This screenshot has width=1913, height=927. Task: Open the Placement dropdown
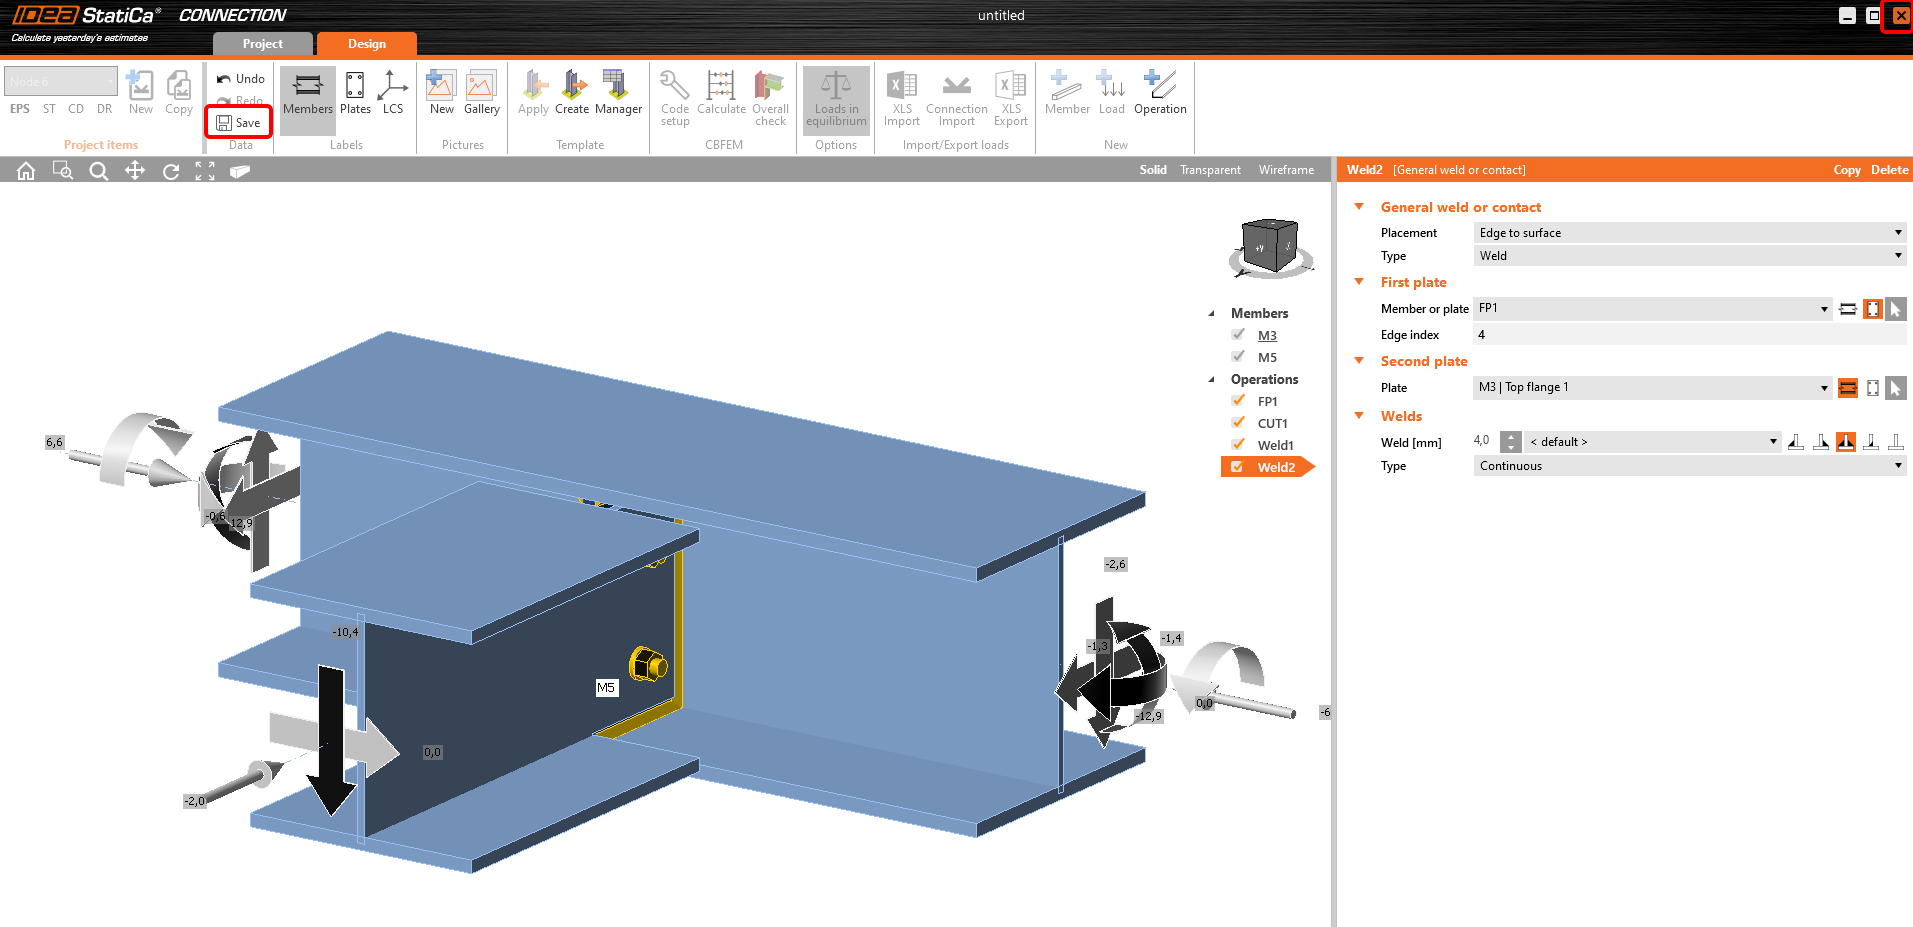point(1689,233)
